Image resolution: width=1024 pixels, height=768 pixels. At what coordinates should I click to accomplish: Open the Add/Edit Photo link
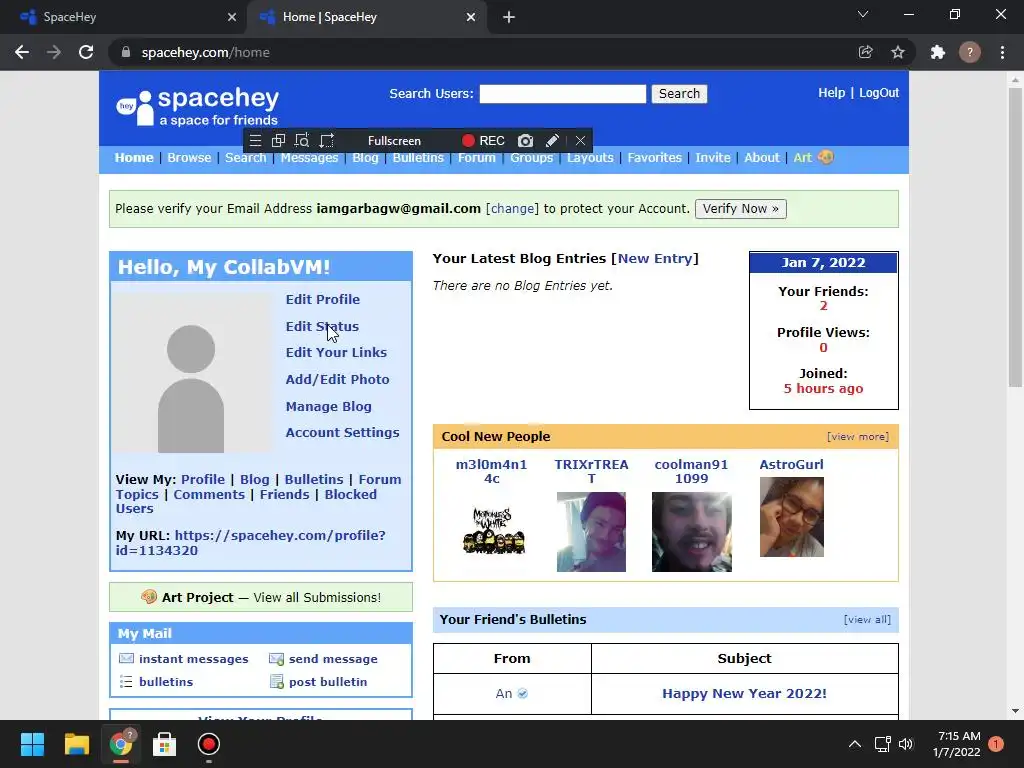point(337,379)
